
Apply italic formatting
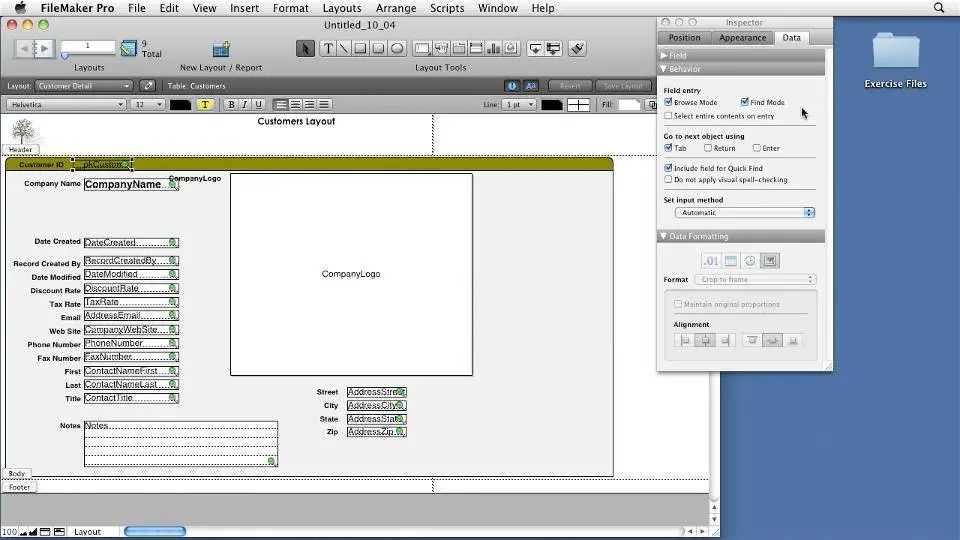(x=245, y=105)
